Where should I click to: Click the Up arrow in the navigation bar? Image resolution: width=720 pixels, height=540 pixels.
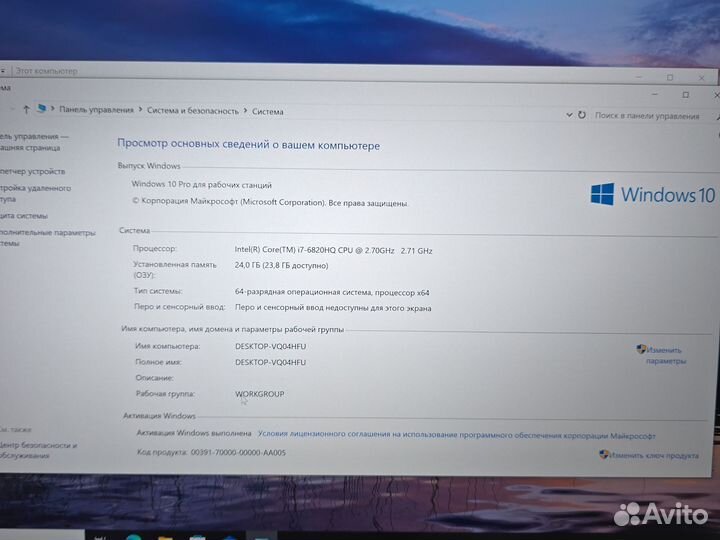(26, 109)
